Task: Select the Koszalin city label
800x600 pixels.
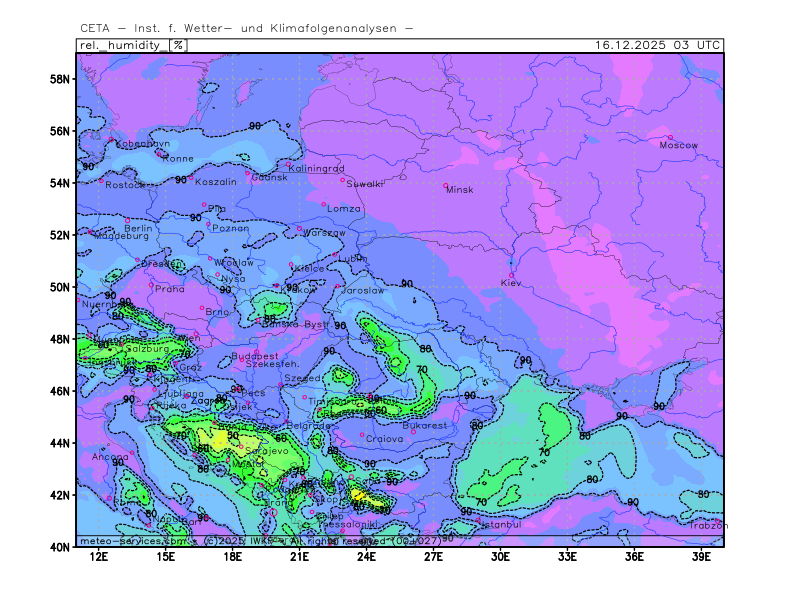Action: pyautogui.click(x=216, y=182)
